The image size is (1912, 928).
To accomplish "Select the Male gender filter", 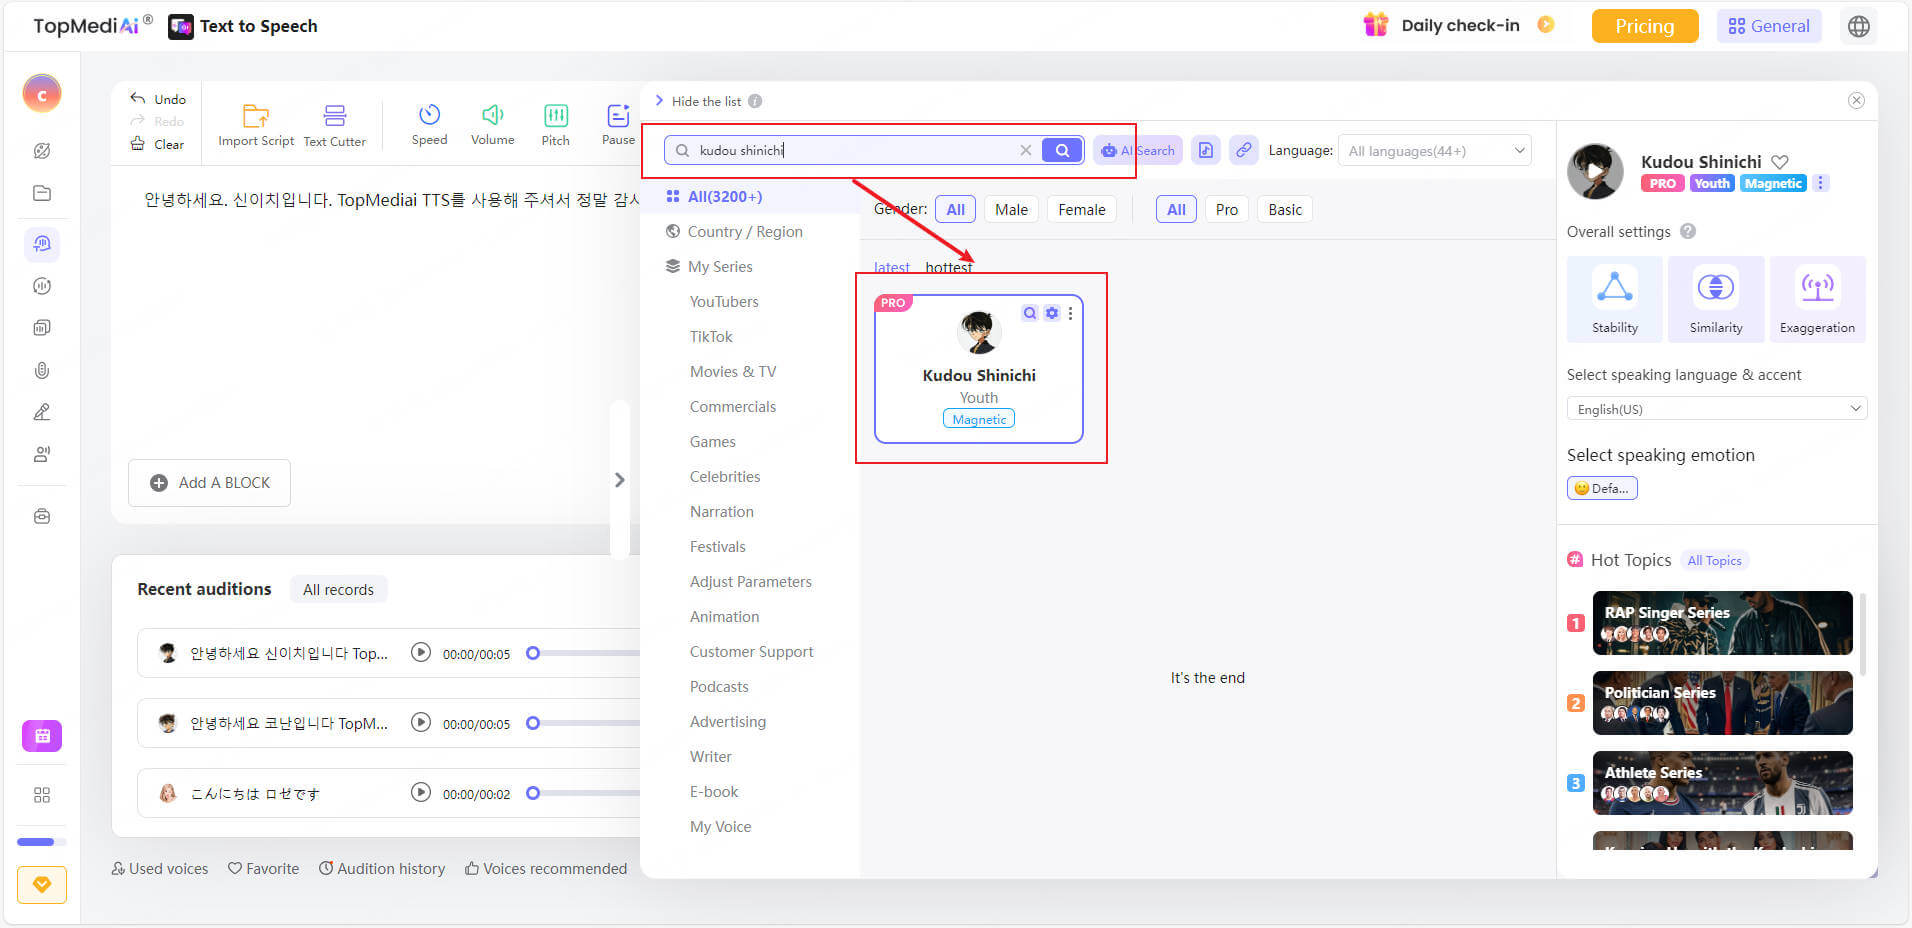I will (x=1011, y=209).
